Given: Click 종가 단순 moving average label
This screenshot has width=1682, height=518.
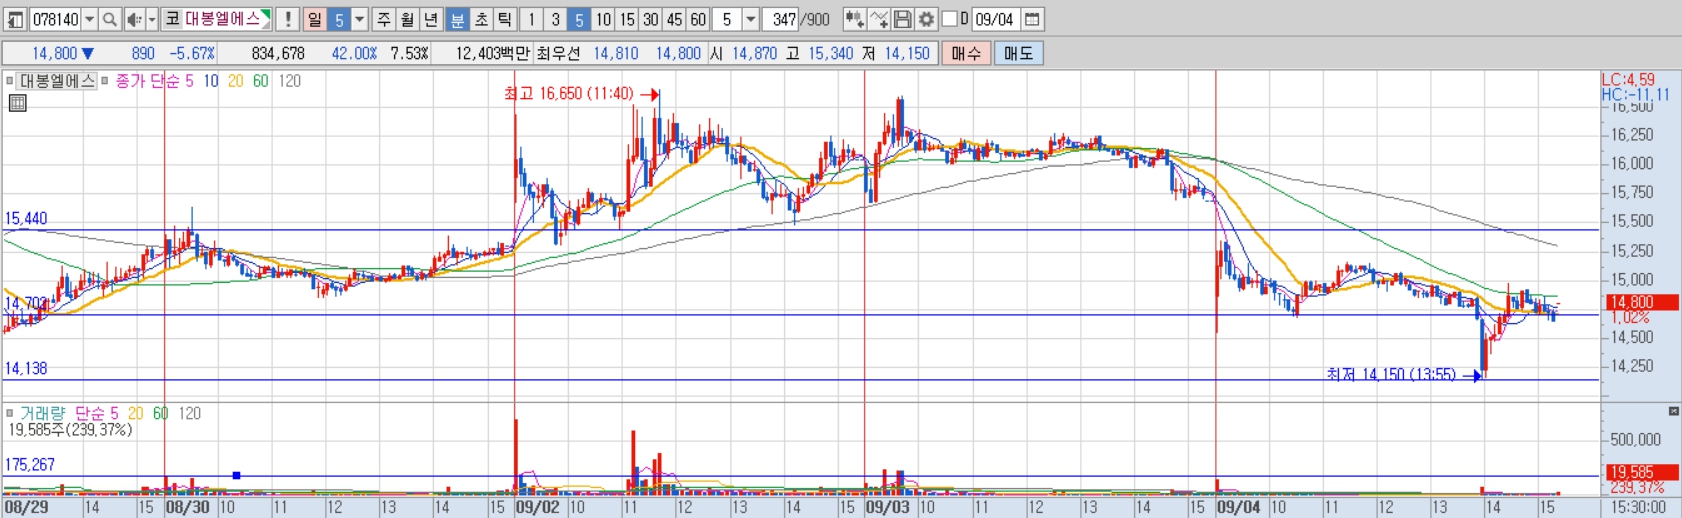Looking at the screenshot, I should (x=147, y=81).
